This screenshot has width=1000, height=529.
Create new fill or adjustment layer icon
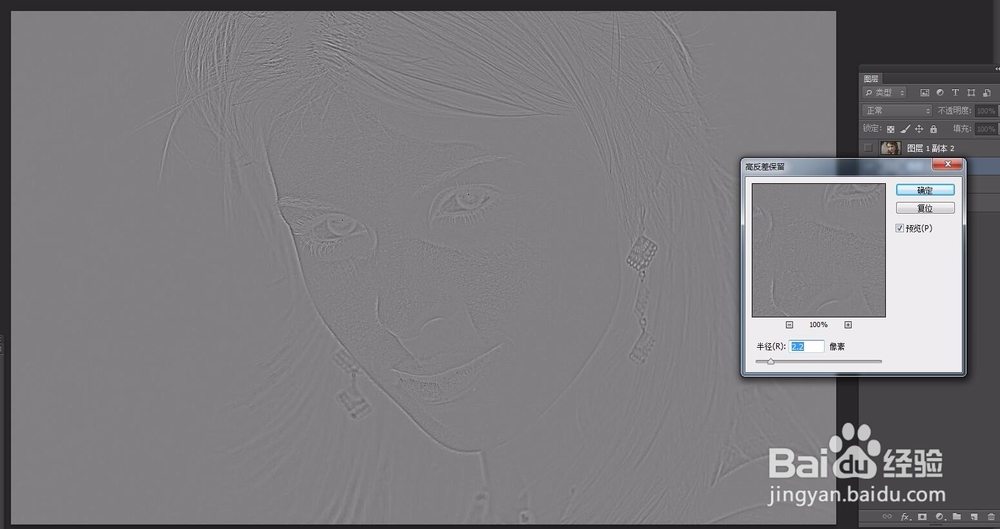click(939, 517)
